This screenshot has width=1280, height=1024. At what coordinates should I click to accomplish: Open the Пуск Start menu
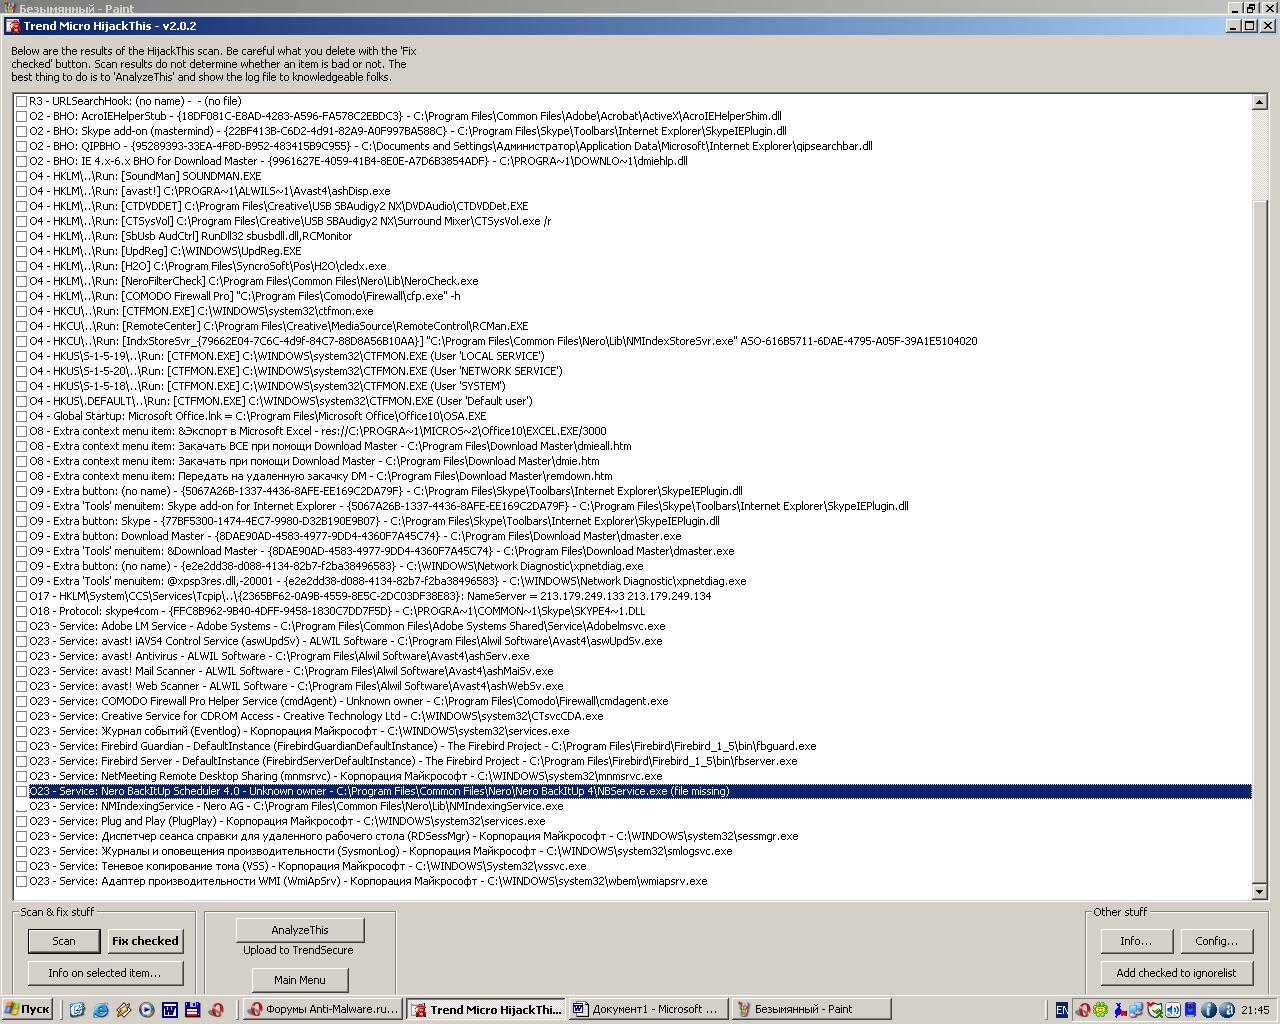27,1010
